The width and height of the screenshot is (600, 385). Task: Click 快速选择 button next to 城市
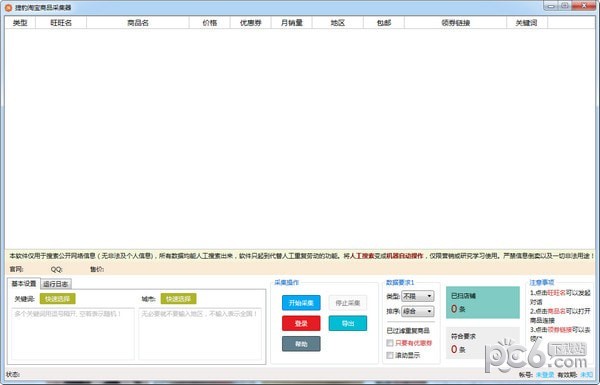click(178, 299)
